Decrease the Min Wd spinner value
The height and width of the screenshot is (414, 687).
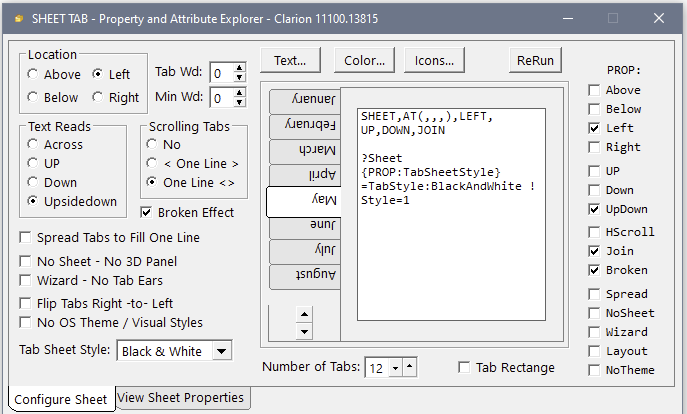[241, 102]
